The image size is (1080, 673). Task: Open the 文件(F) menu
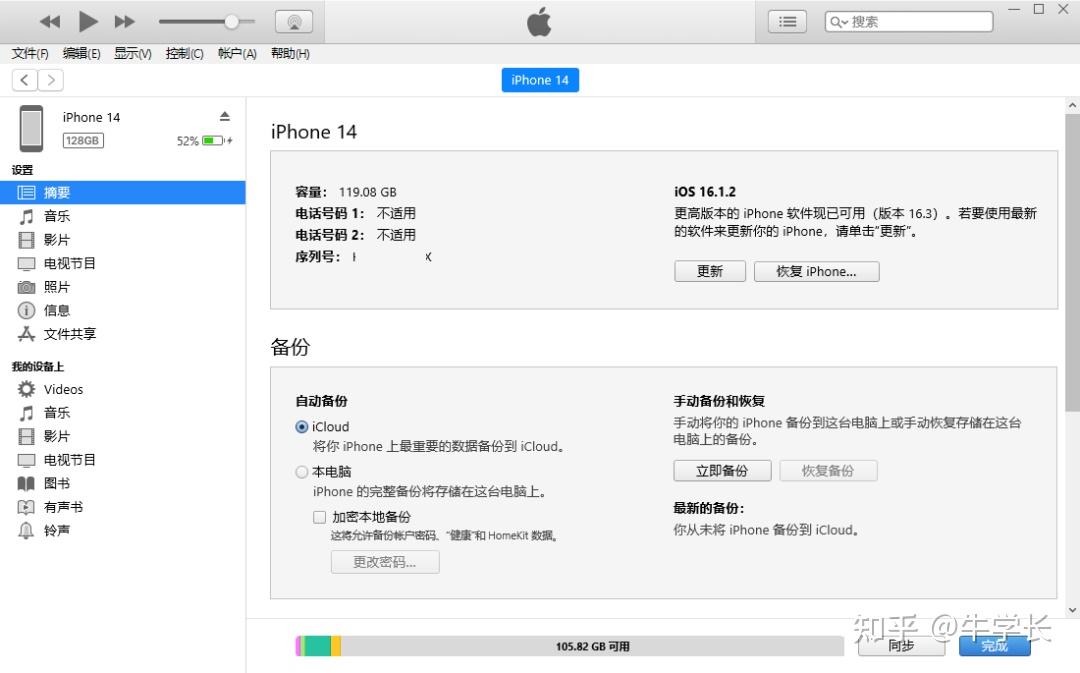30,54
